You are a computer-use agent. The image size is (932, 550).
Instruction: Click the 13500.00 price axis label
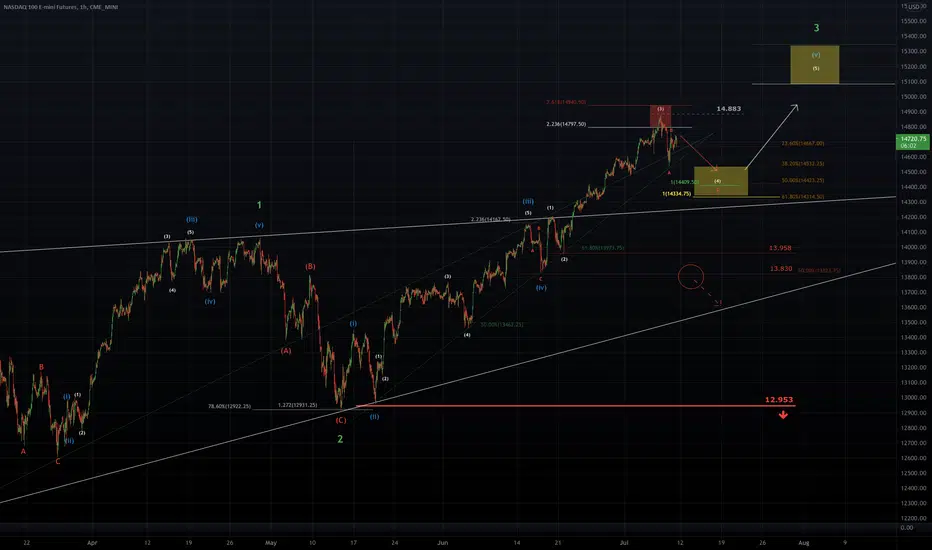pyautogui.click(x=914, y=322)
